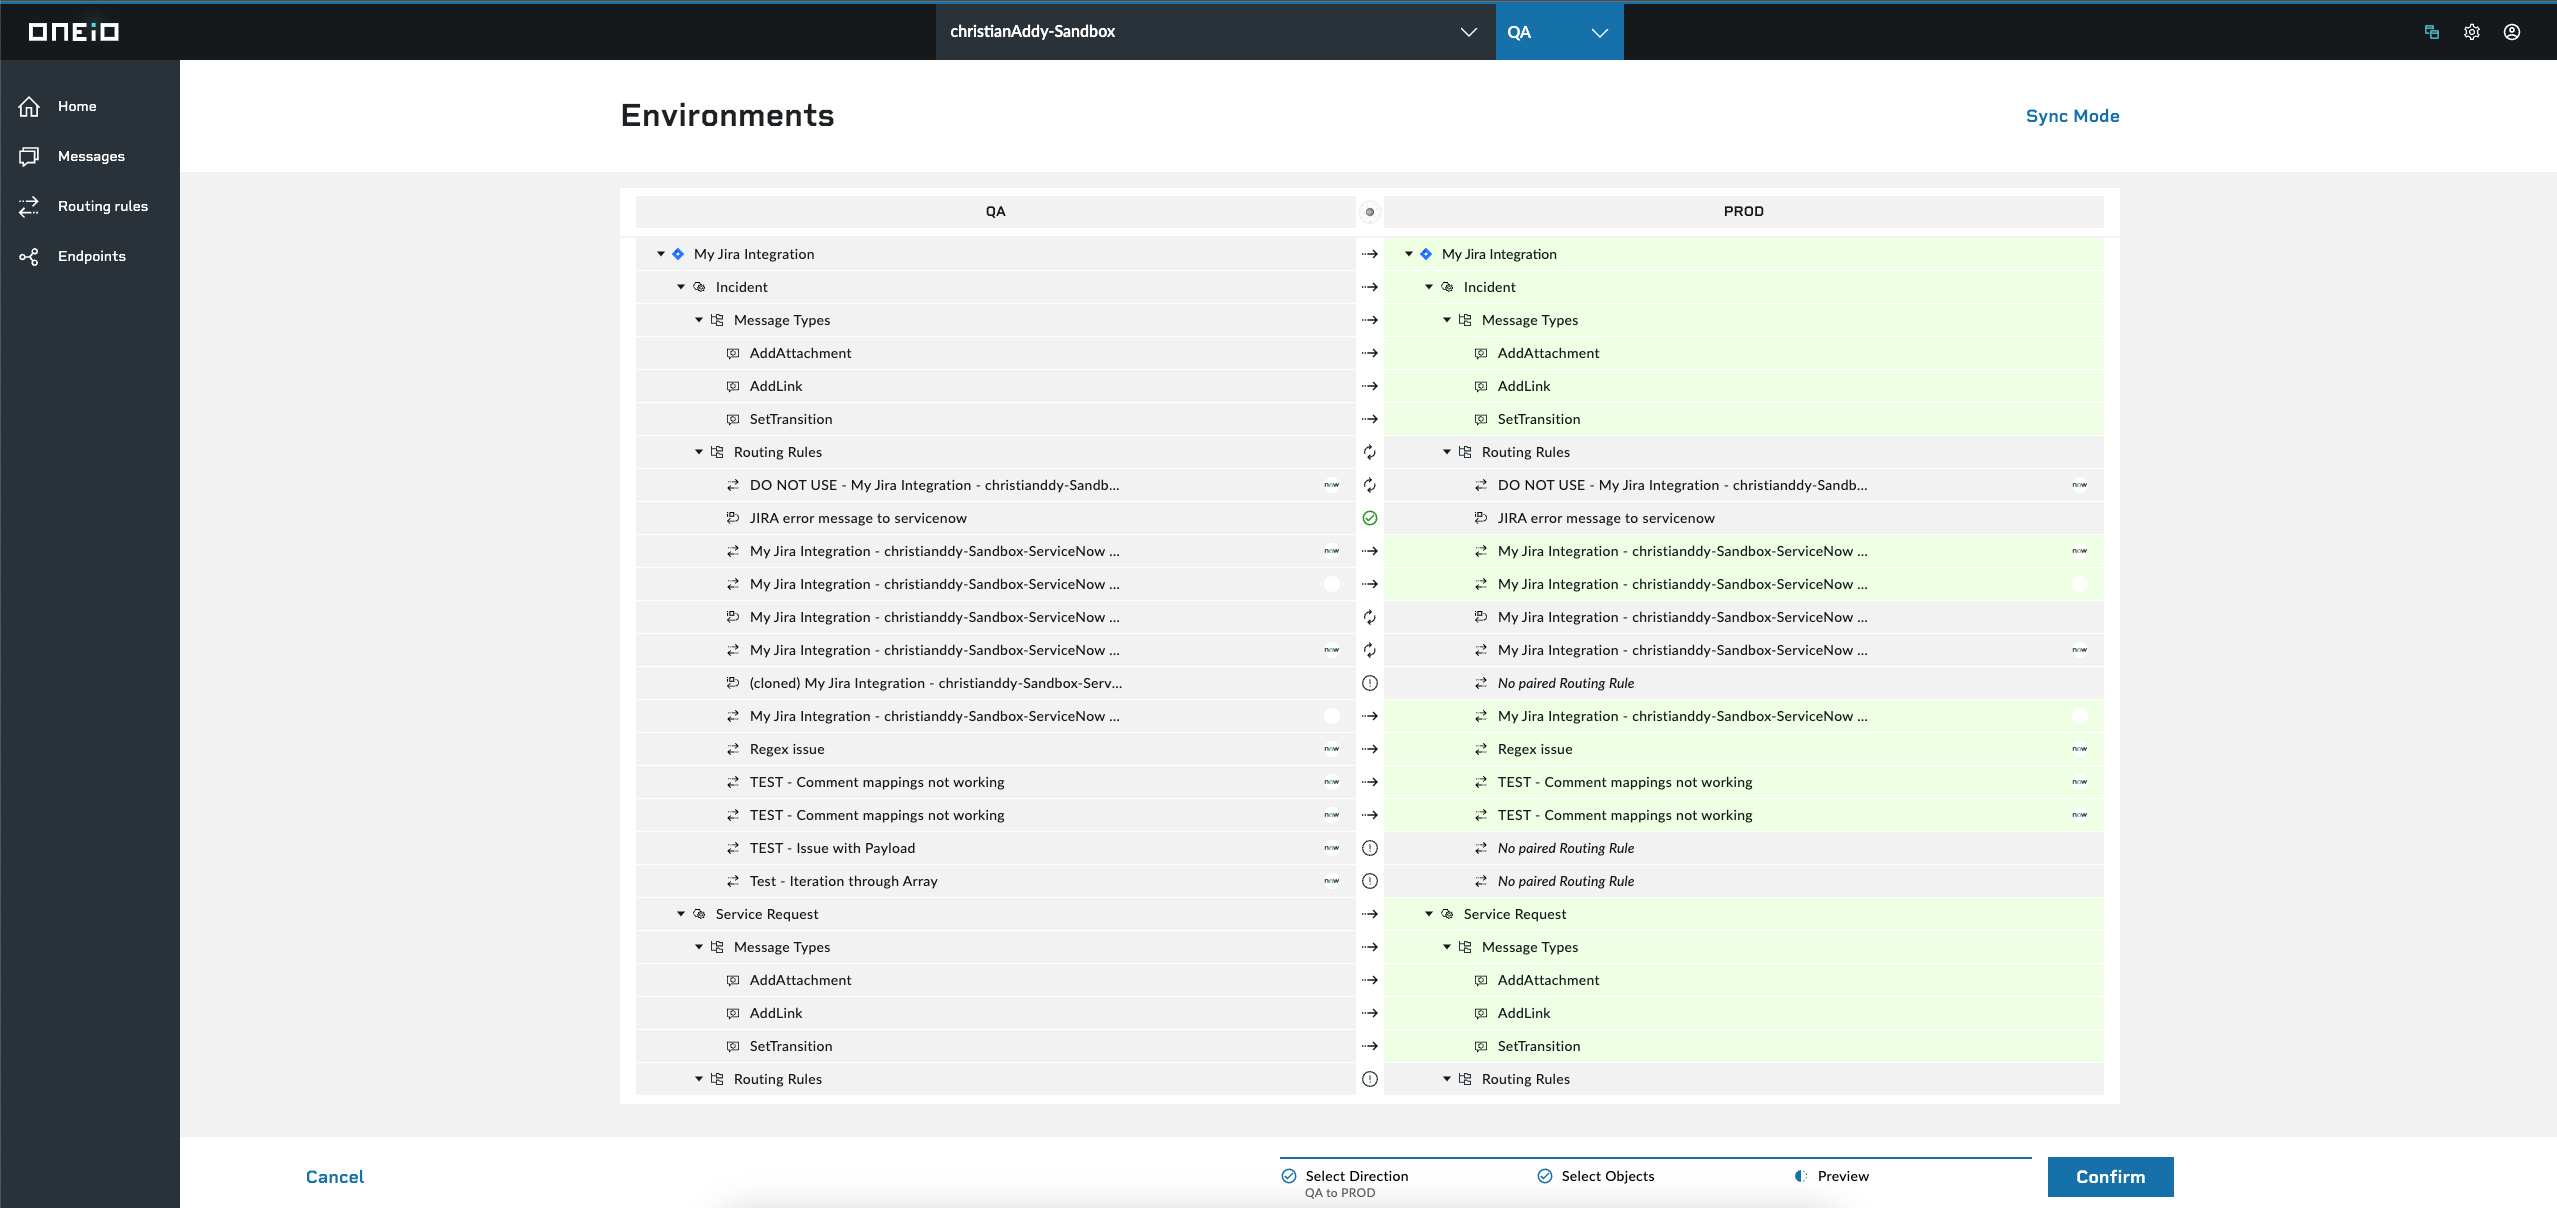Click routing icon beside PROD DO NOT USE rule
2557x1208 pixels.
(x=1481, y=485)
